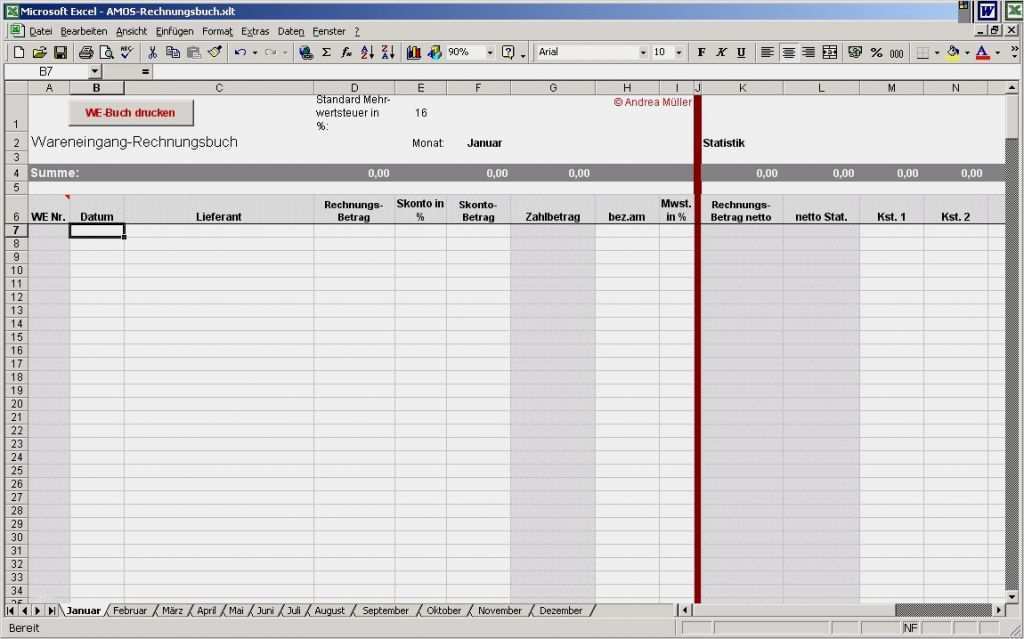Click the Save floppy disk icon
The height and width of the screenshot is (639, 1024).
pos(60,52)
